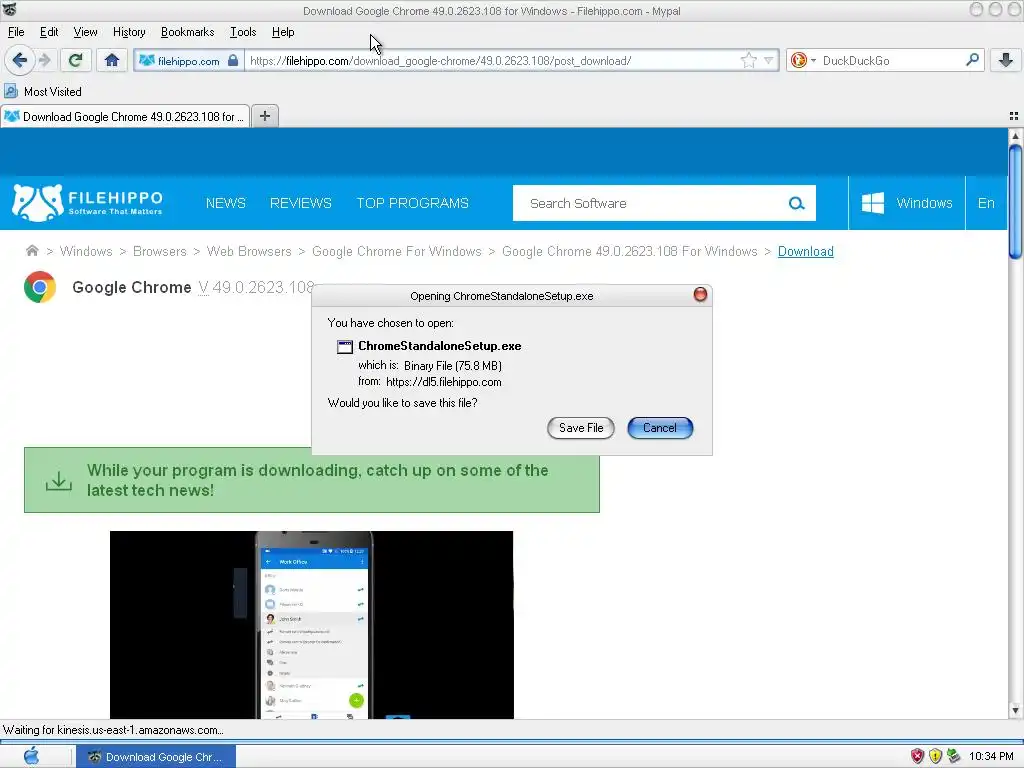Screen dimensions: 1024x768
Task: Open the REVIEWS section
Action: (x=300, y=203)
